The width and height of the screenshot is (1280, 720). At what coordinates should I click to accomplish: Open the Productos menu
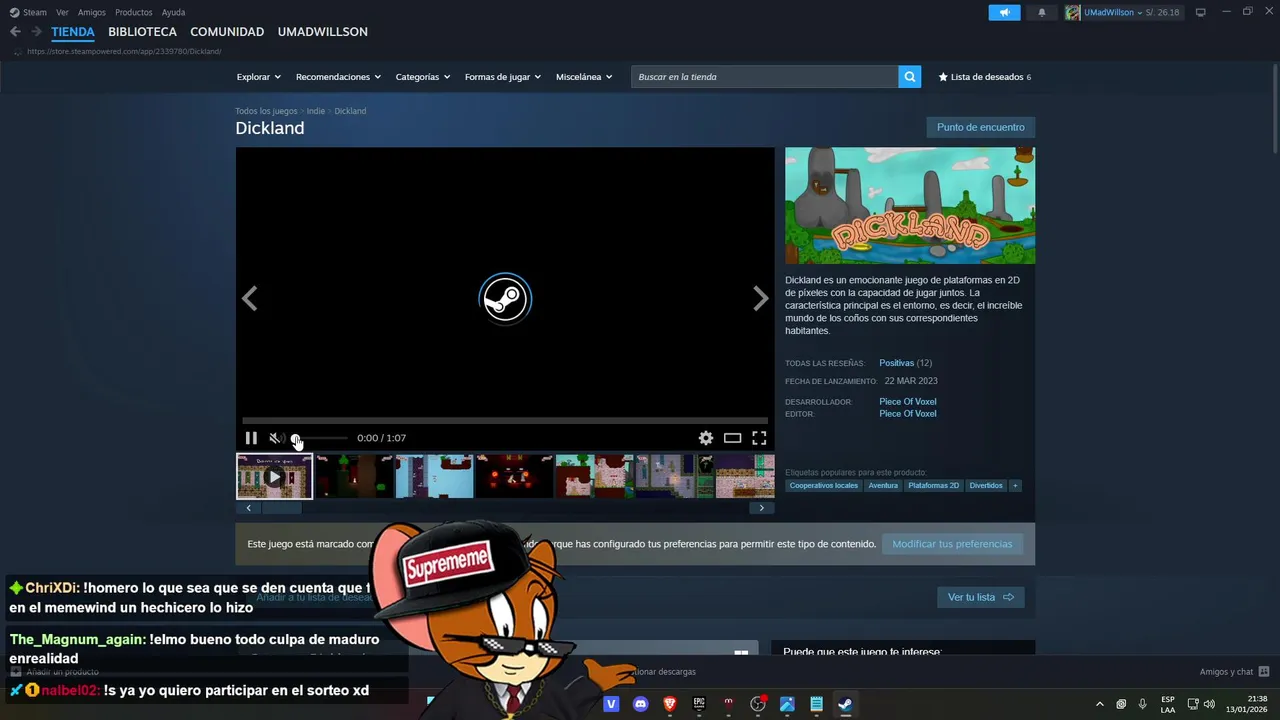[134, 12]
